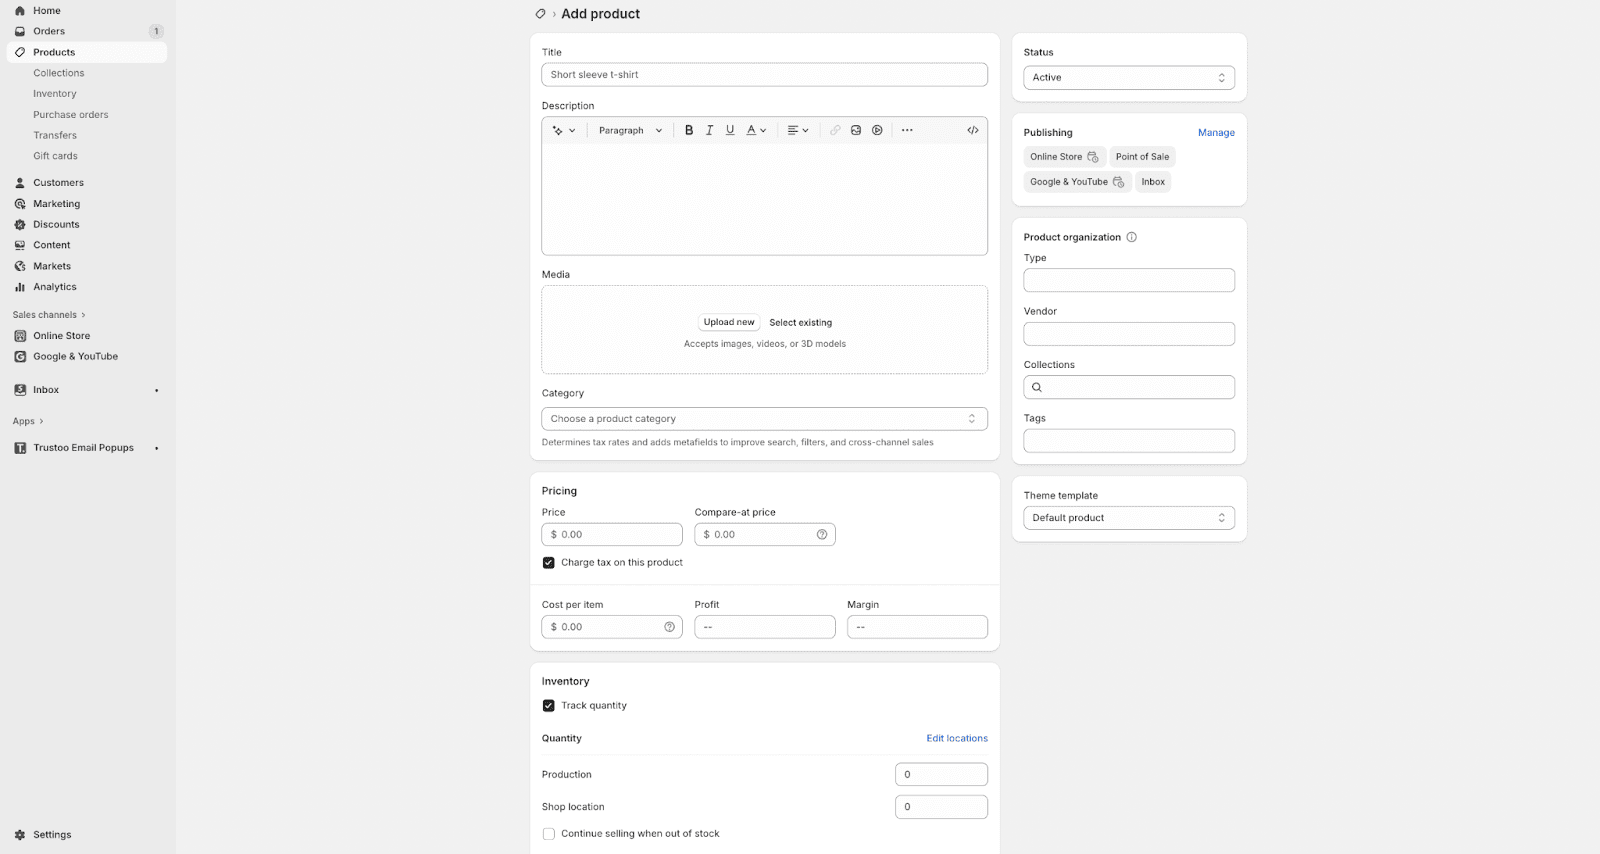Click Edit locations link
The image size is (1600, 854).
[x=957, y=739]
